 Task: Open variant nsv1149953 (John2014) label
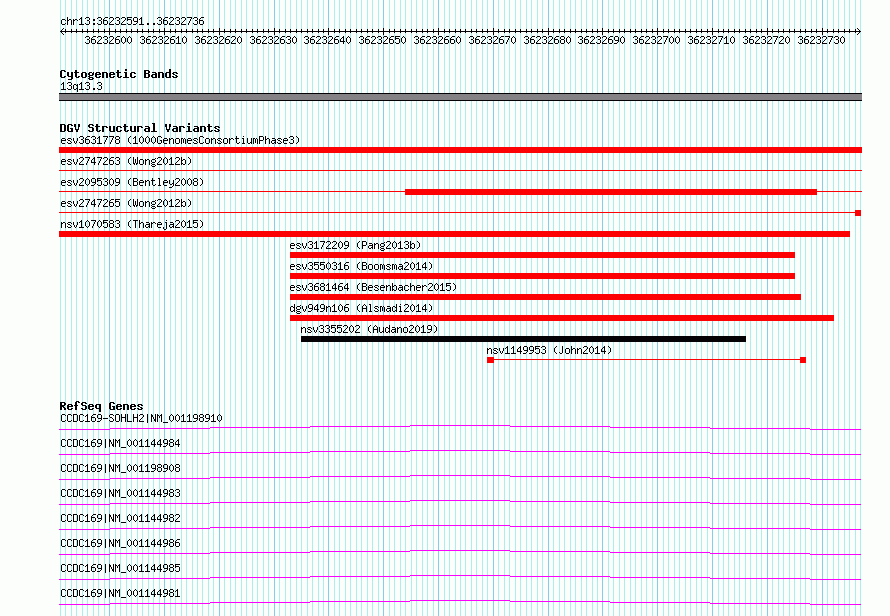point(549,350)
